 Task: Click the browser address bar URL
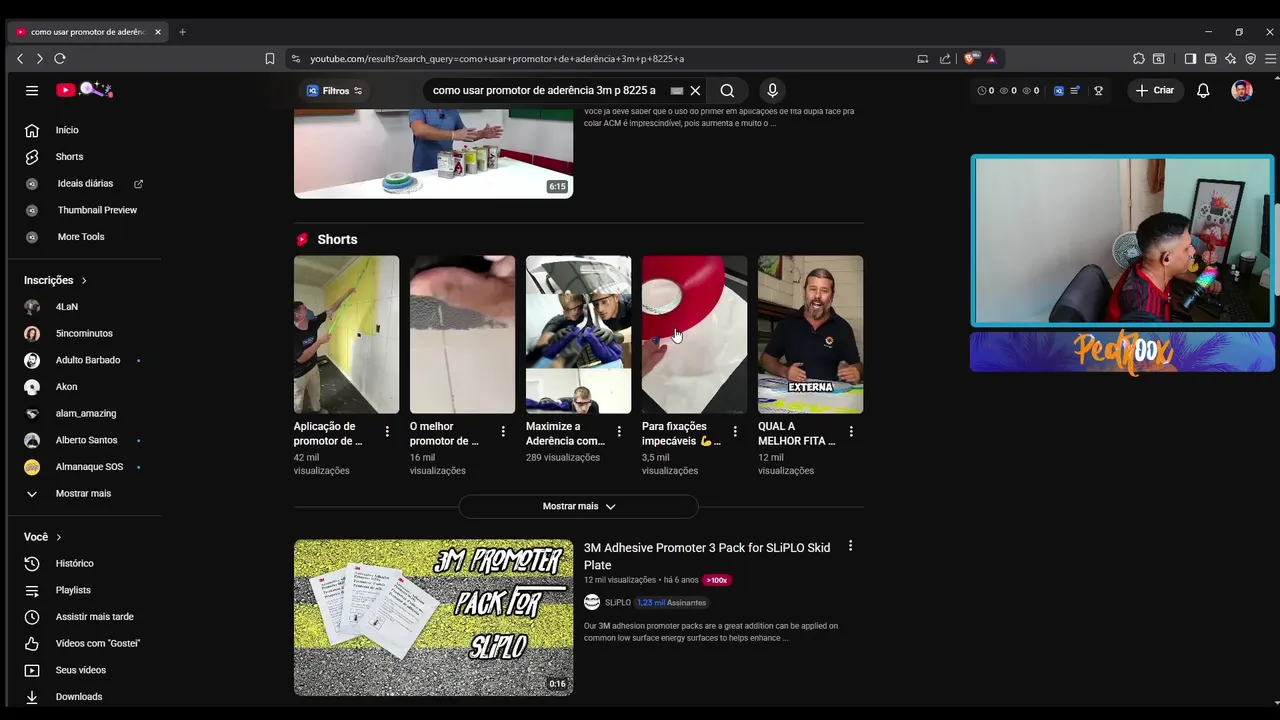tap(497, 59)
